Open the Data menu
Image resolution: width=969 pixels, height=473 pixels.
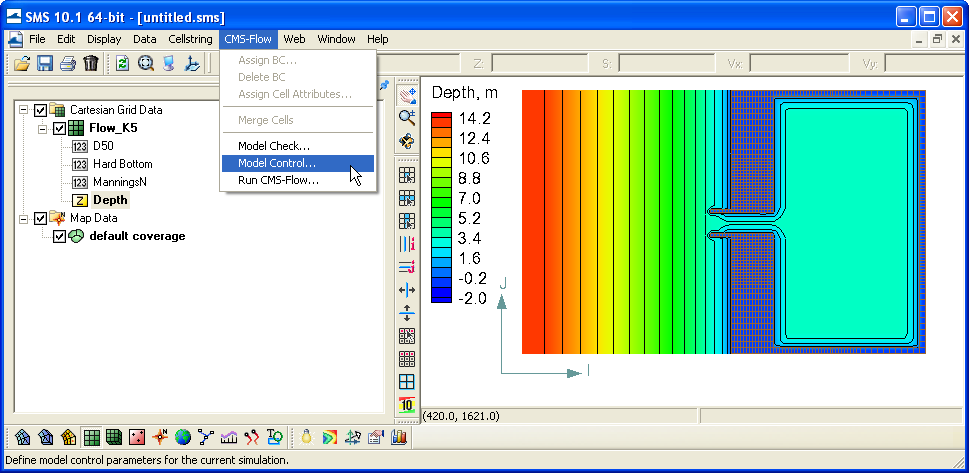coord(145,39)
